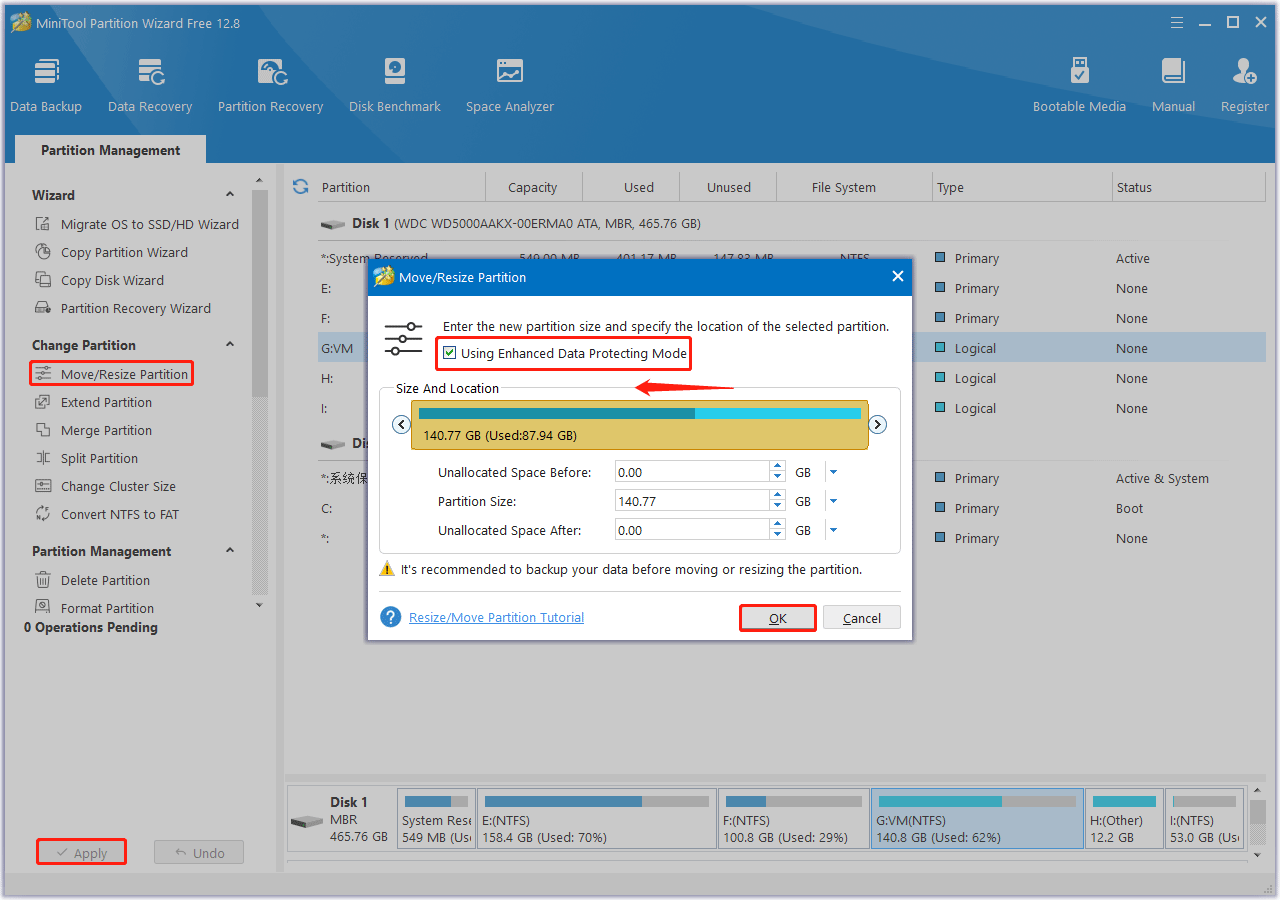Open the Register option
Screen dimensions: 1280x900
point(1245,85)
